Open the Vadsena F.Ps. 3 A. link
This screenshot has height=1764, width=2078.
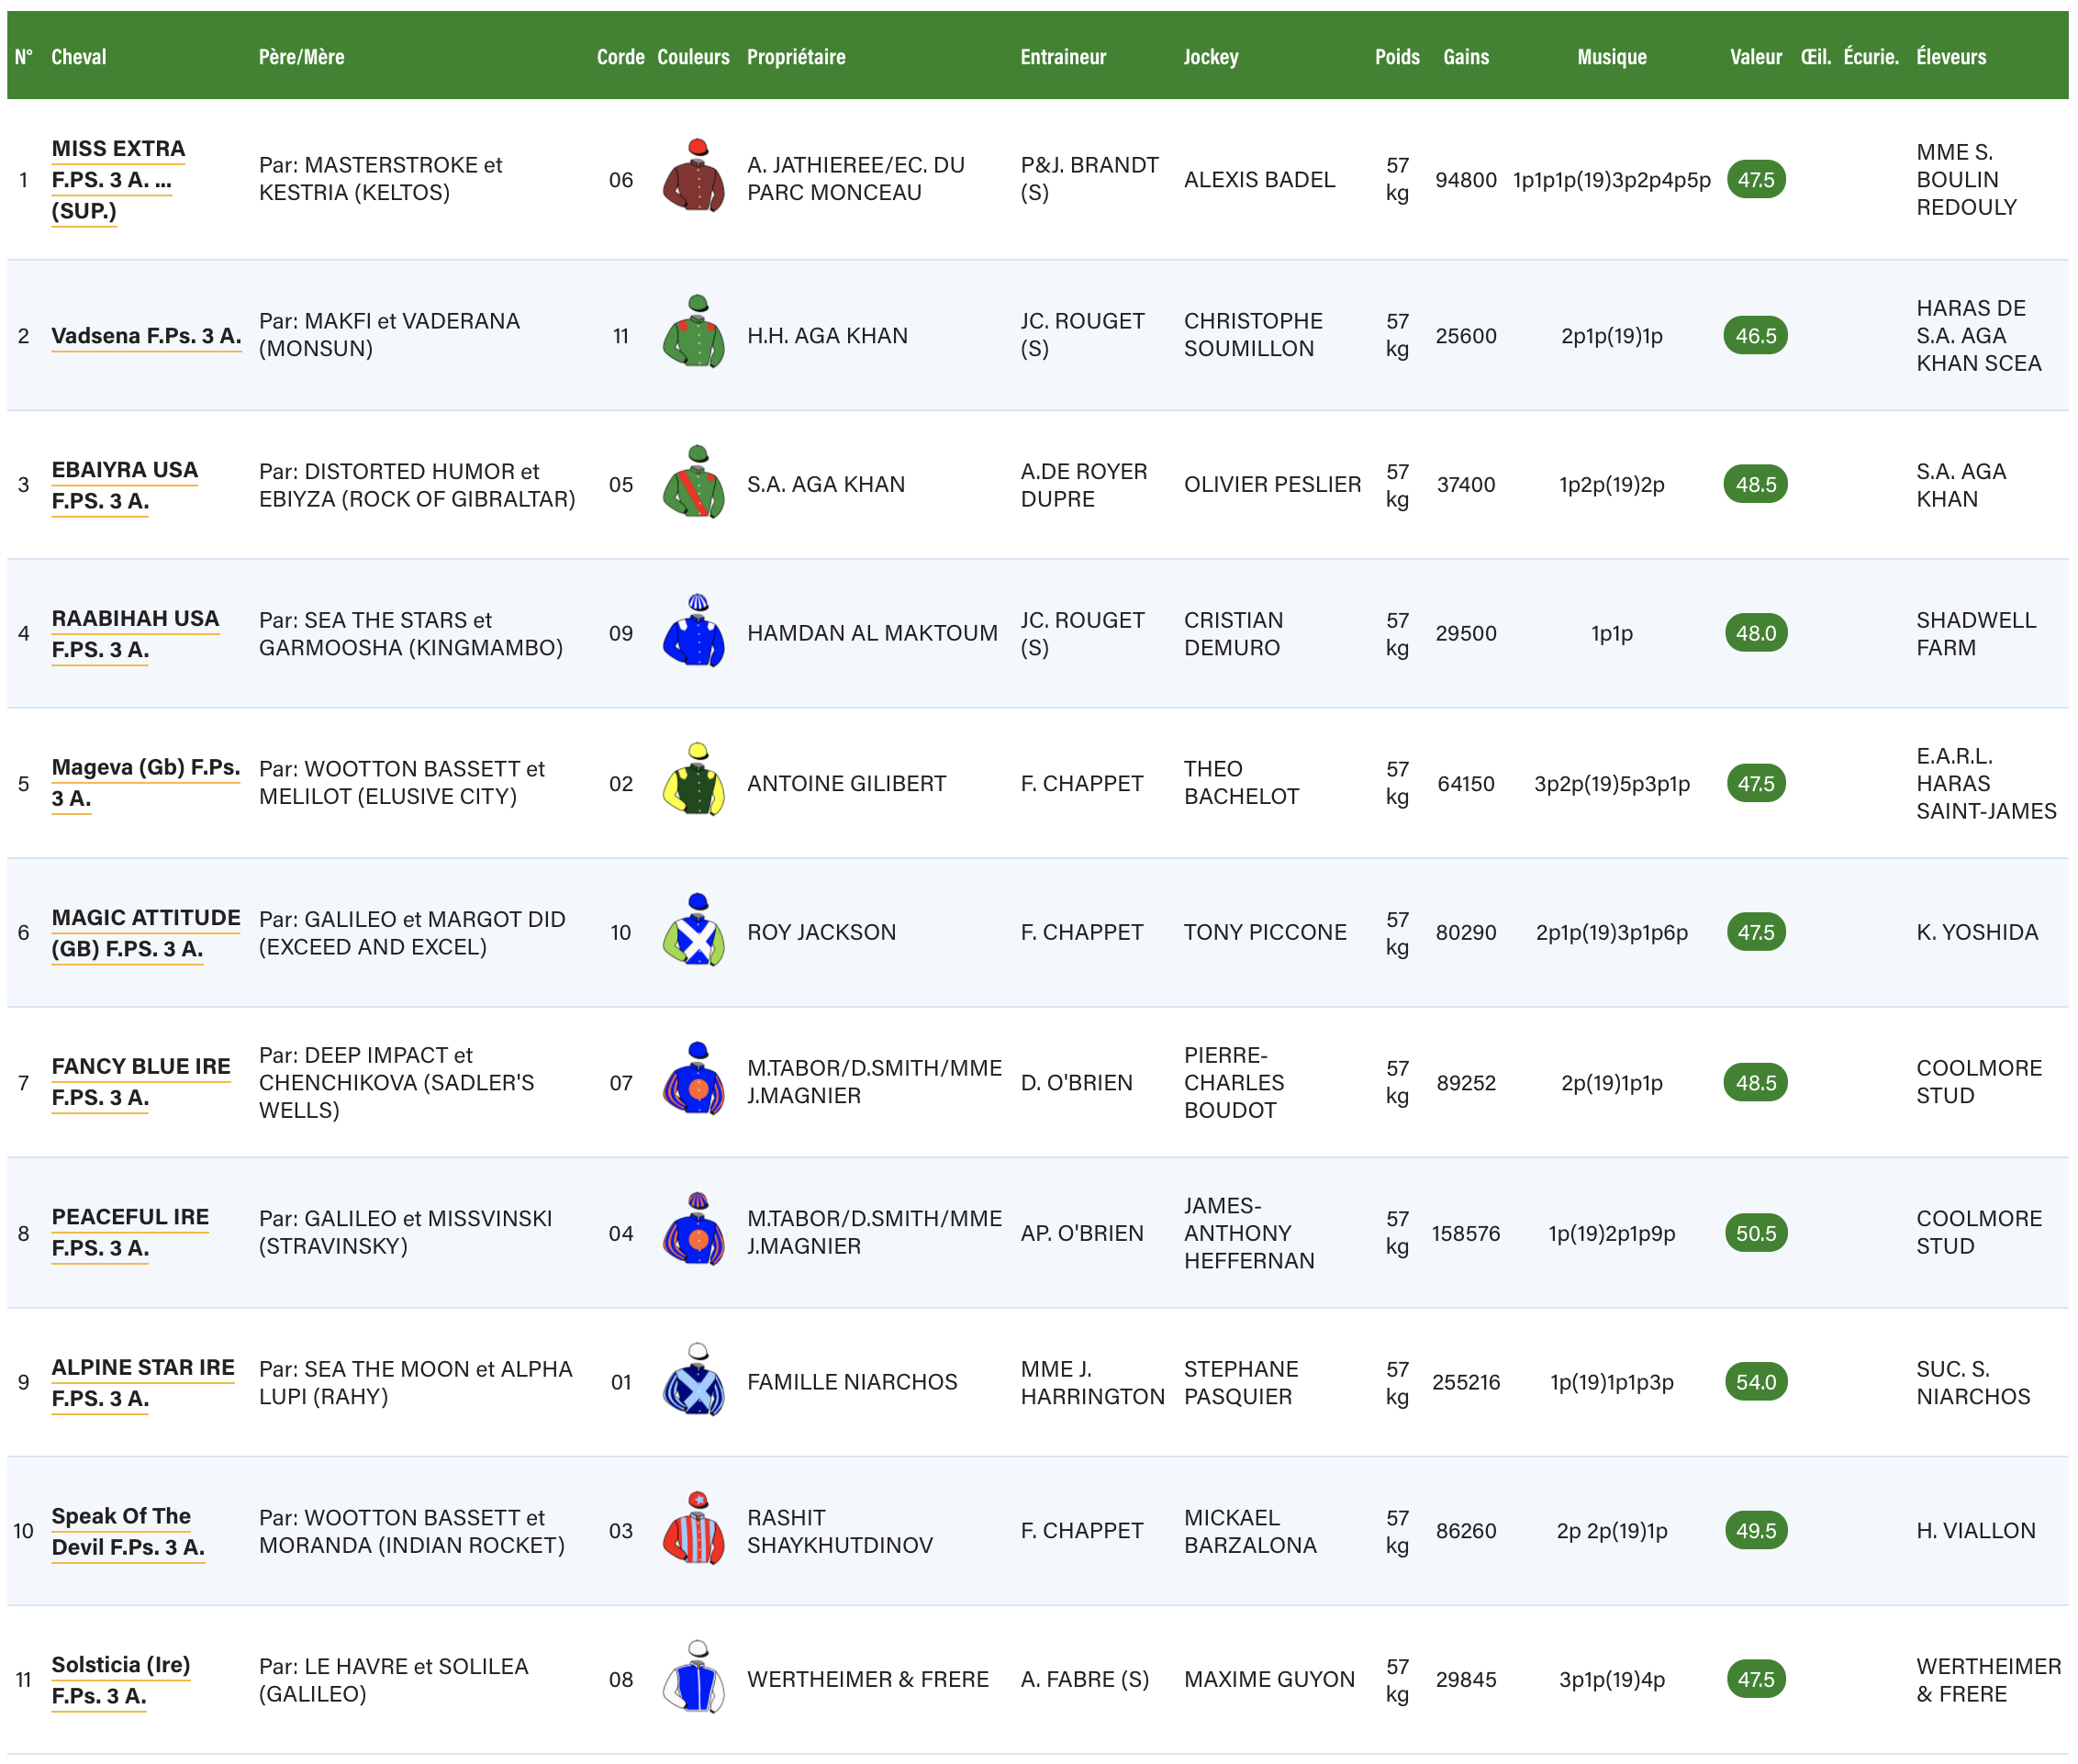pos(146,336)
